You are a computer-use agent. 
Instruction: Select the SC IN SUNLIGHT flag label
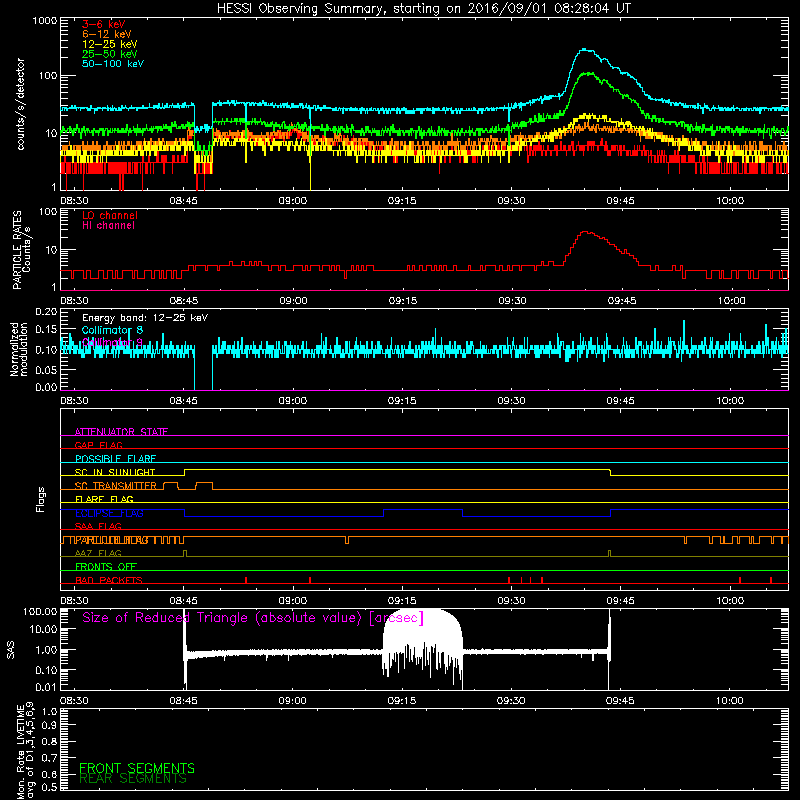pyautogui.click(x=115, y=472)
